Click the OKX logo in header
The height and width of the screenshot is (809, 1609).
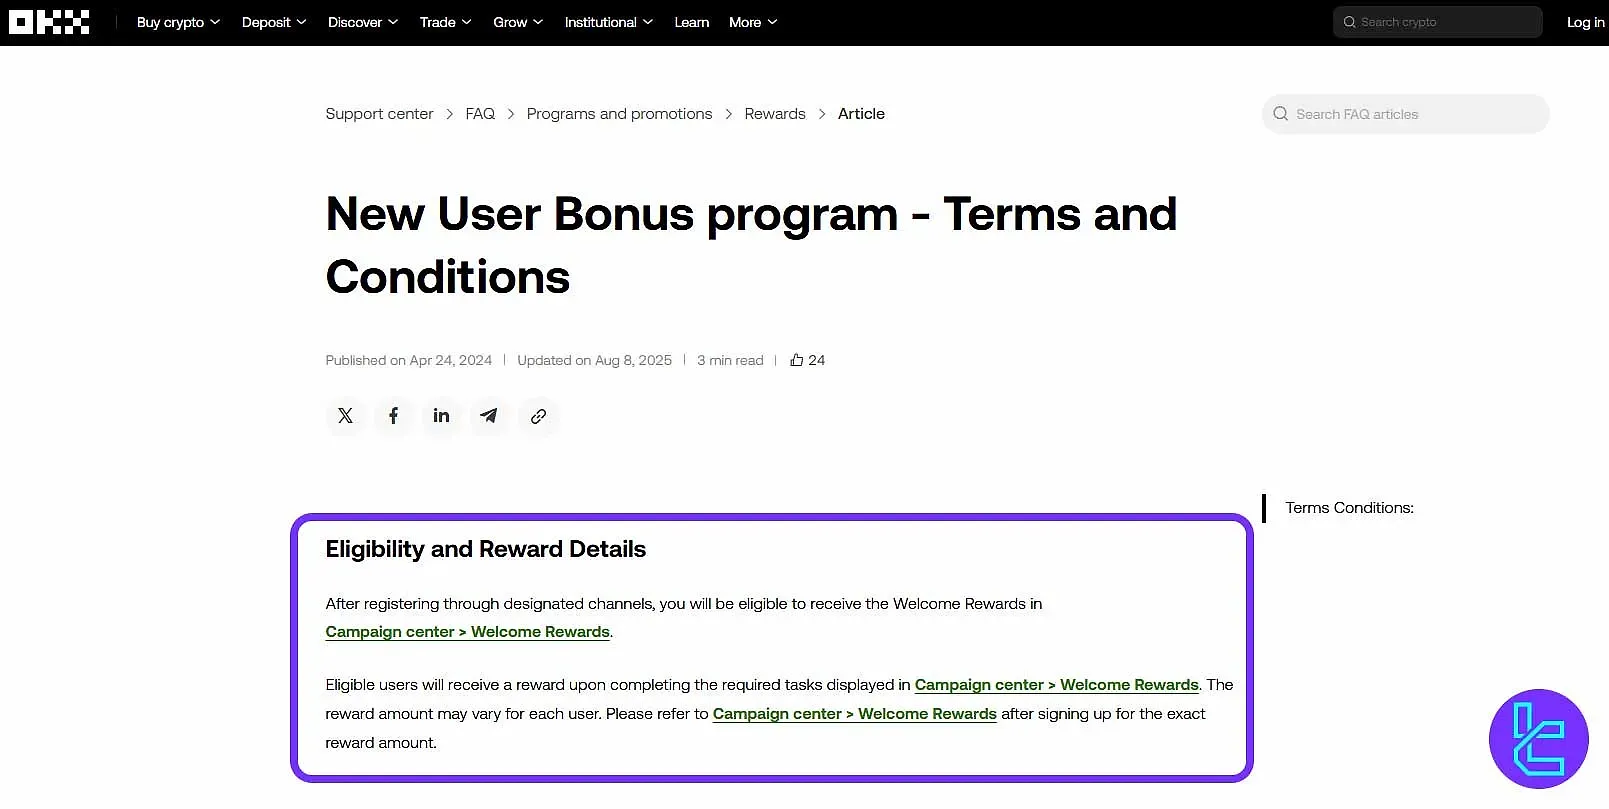coord(49,22)
